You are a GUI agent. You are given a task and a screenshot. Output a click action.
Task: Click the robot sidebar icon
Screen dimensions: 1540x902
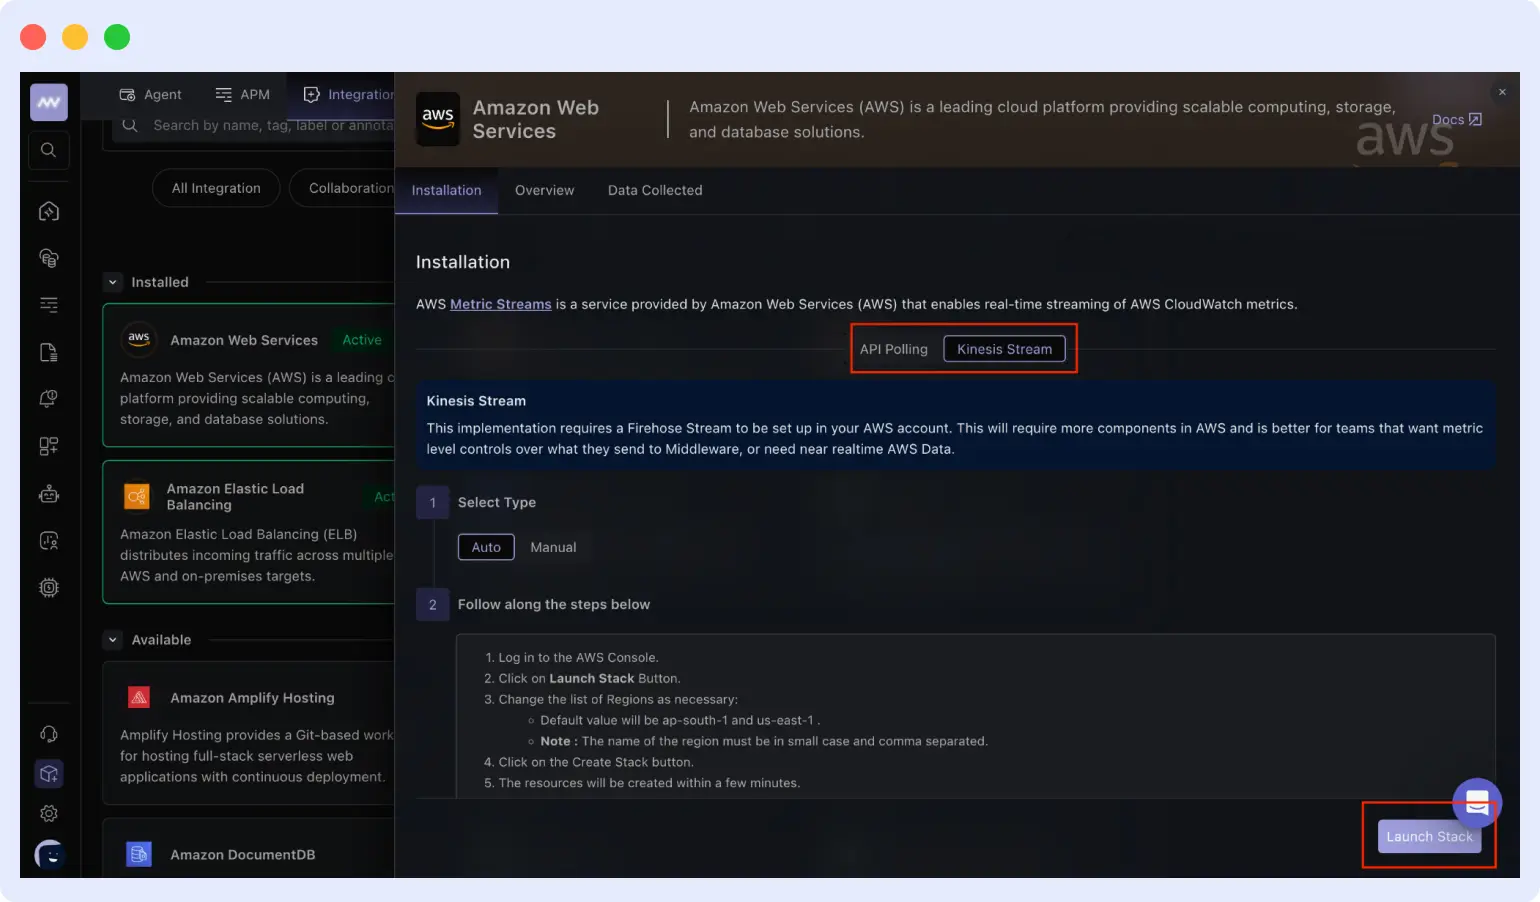coord(49,494)
